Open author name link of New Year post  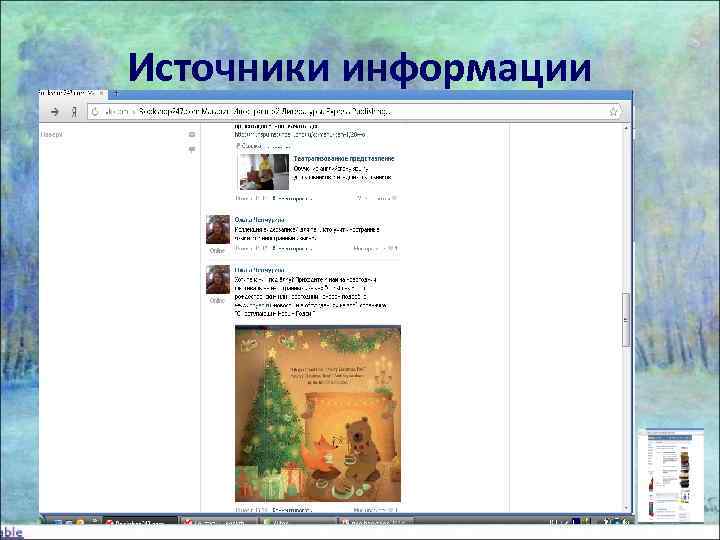[x=259, y=270]
